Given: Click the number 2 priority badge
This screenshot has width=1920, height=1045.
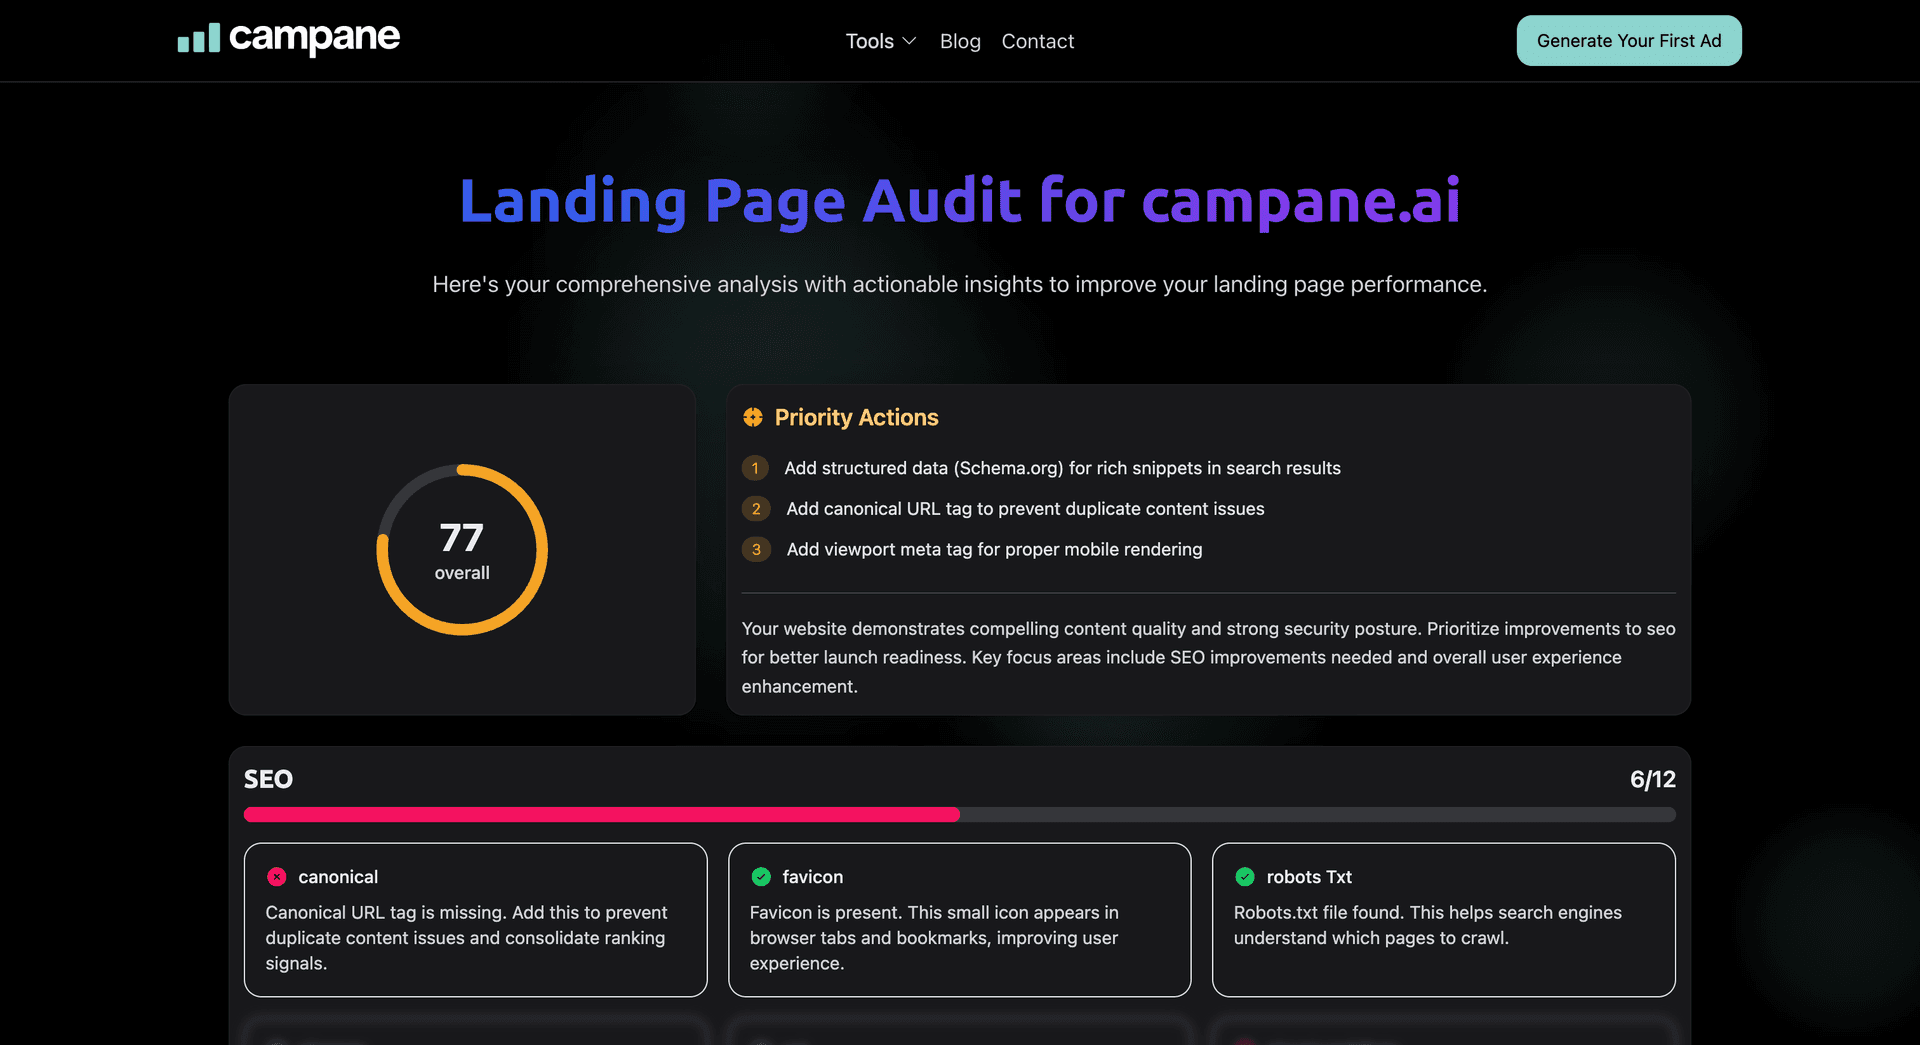Looking at the screenshot, I should 756,509.
